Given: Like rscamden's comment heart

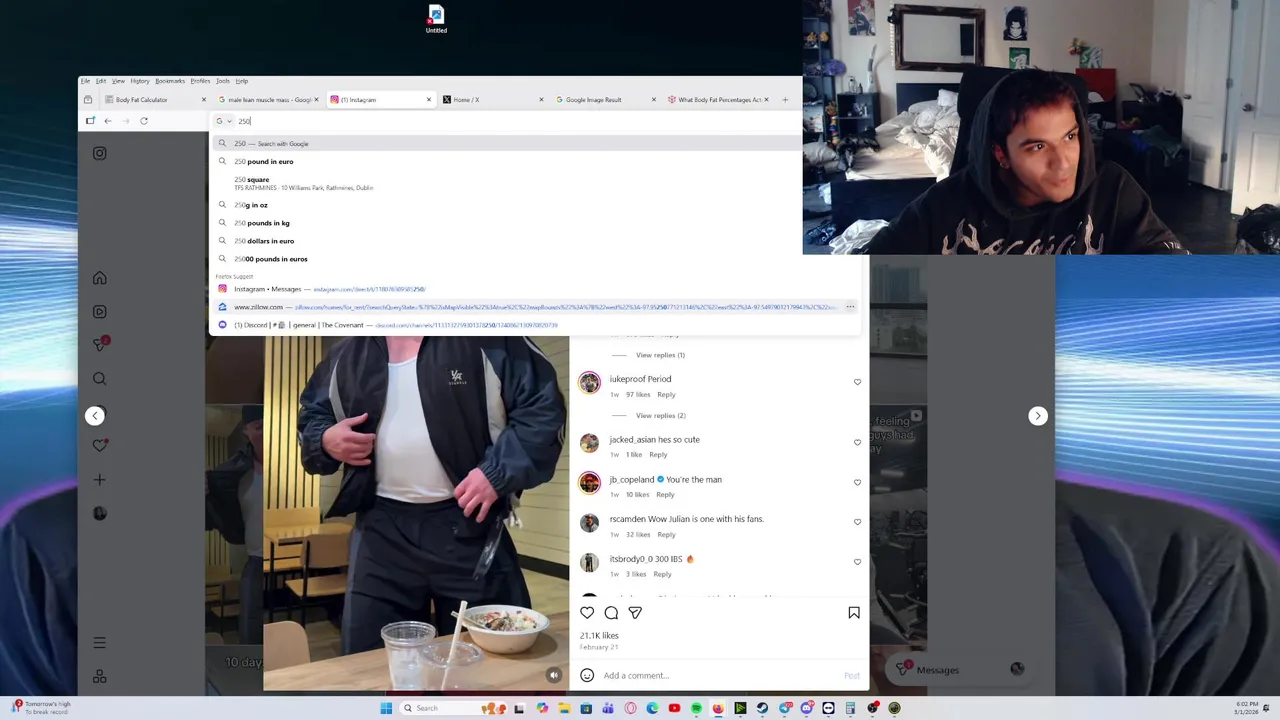Looking at the screenshot, I should (x=857, y=522).
